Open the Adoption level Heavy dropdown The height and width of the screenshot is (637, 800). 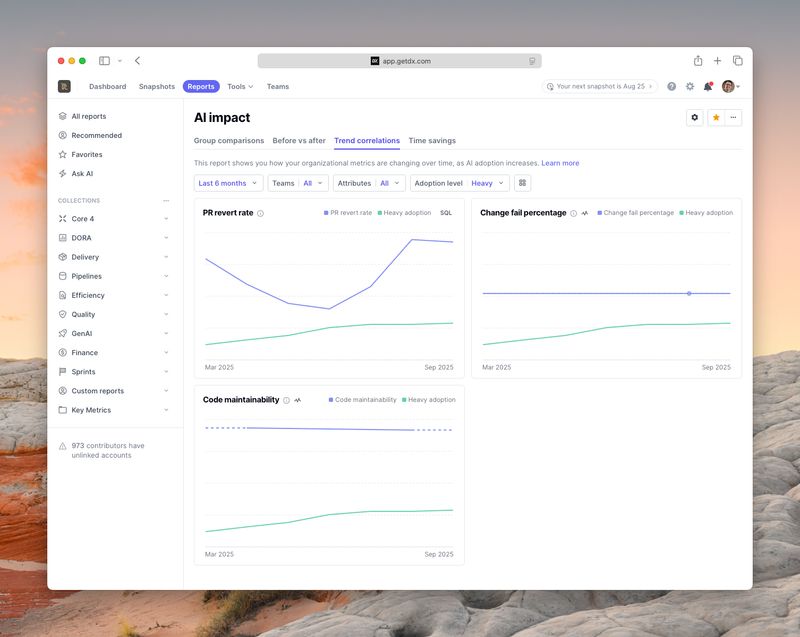(460, 183)
